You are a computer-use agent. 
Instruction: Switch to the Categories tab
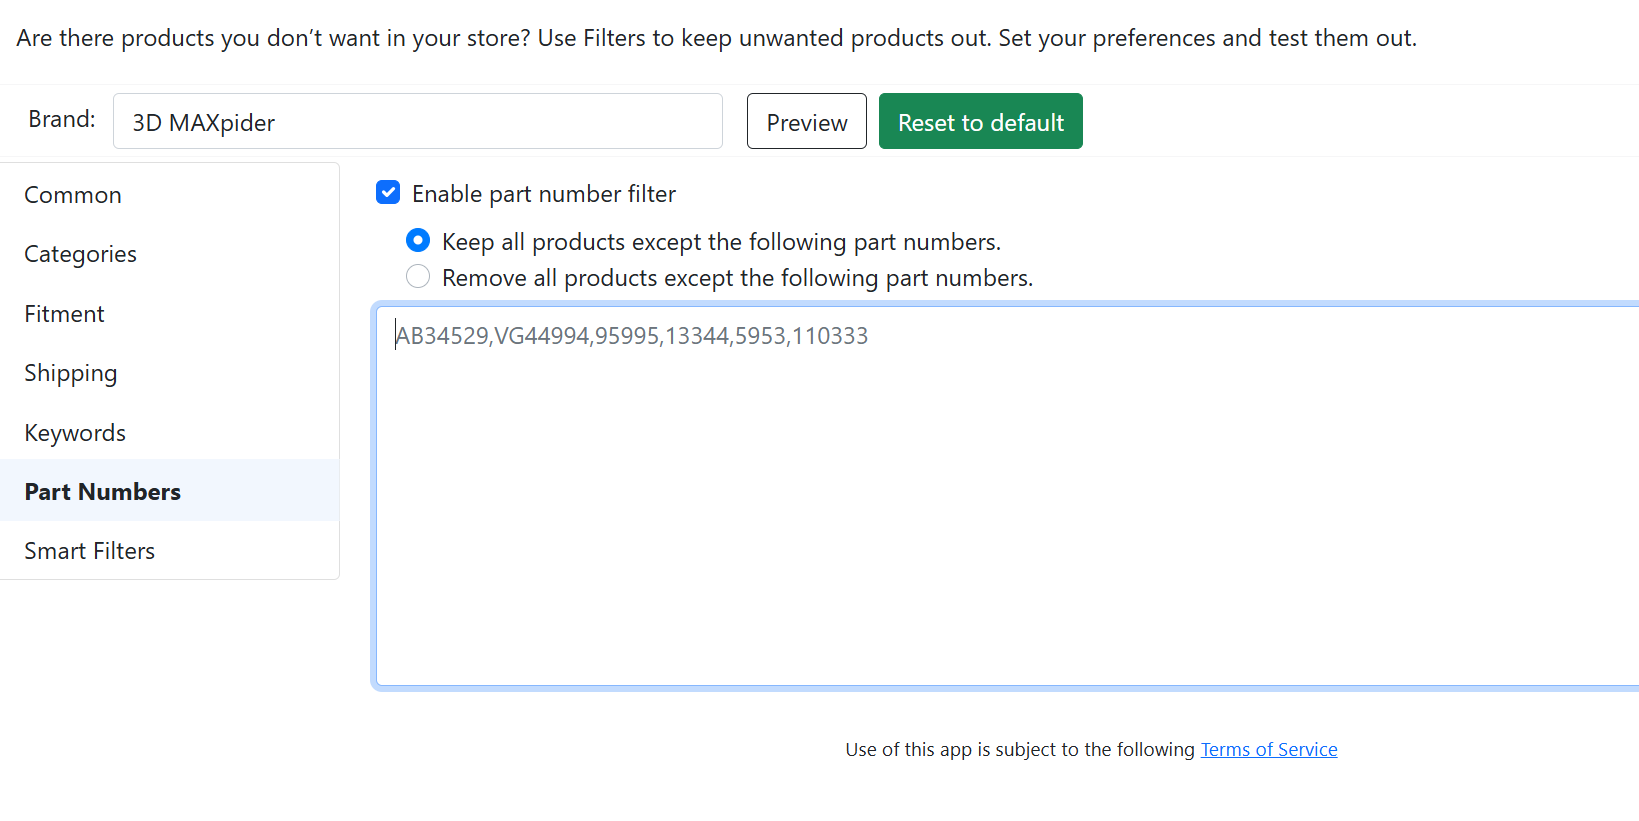[80, 254]
